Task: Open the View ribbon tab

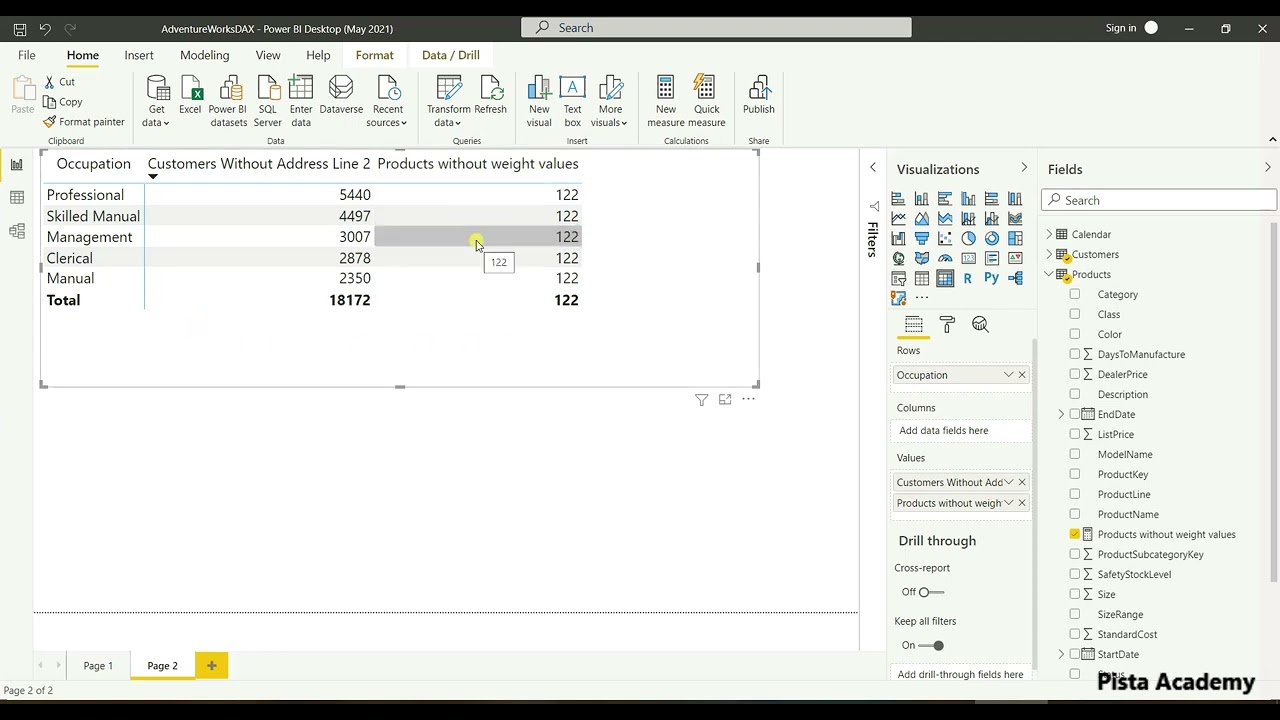Action: (268, 55)
